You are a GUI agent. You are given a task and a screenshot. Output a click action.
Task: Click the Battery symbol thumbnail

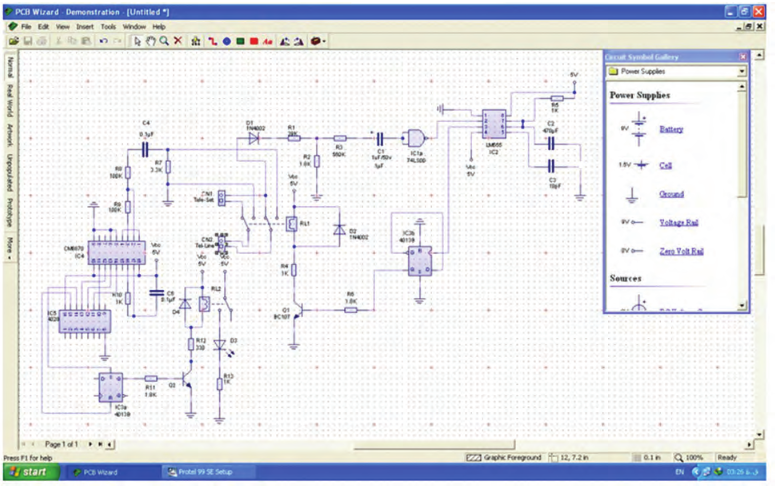point(639,129)
